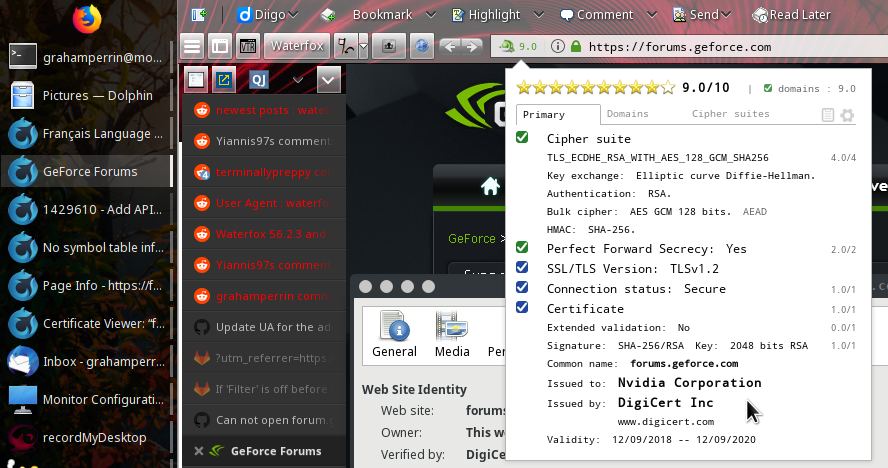Click the SSleuth 9.0 rating badge
The width and height of the screenshot is (888, 468).
(518, 46)
